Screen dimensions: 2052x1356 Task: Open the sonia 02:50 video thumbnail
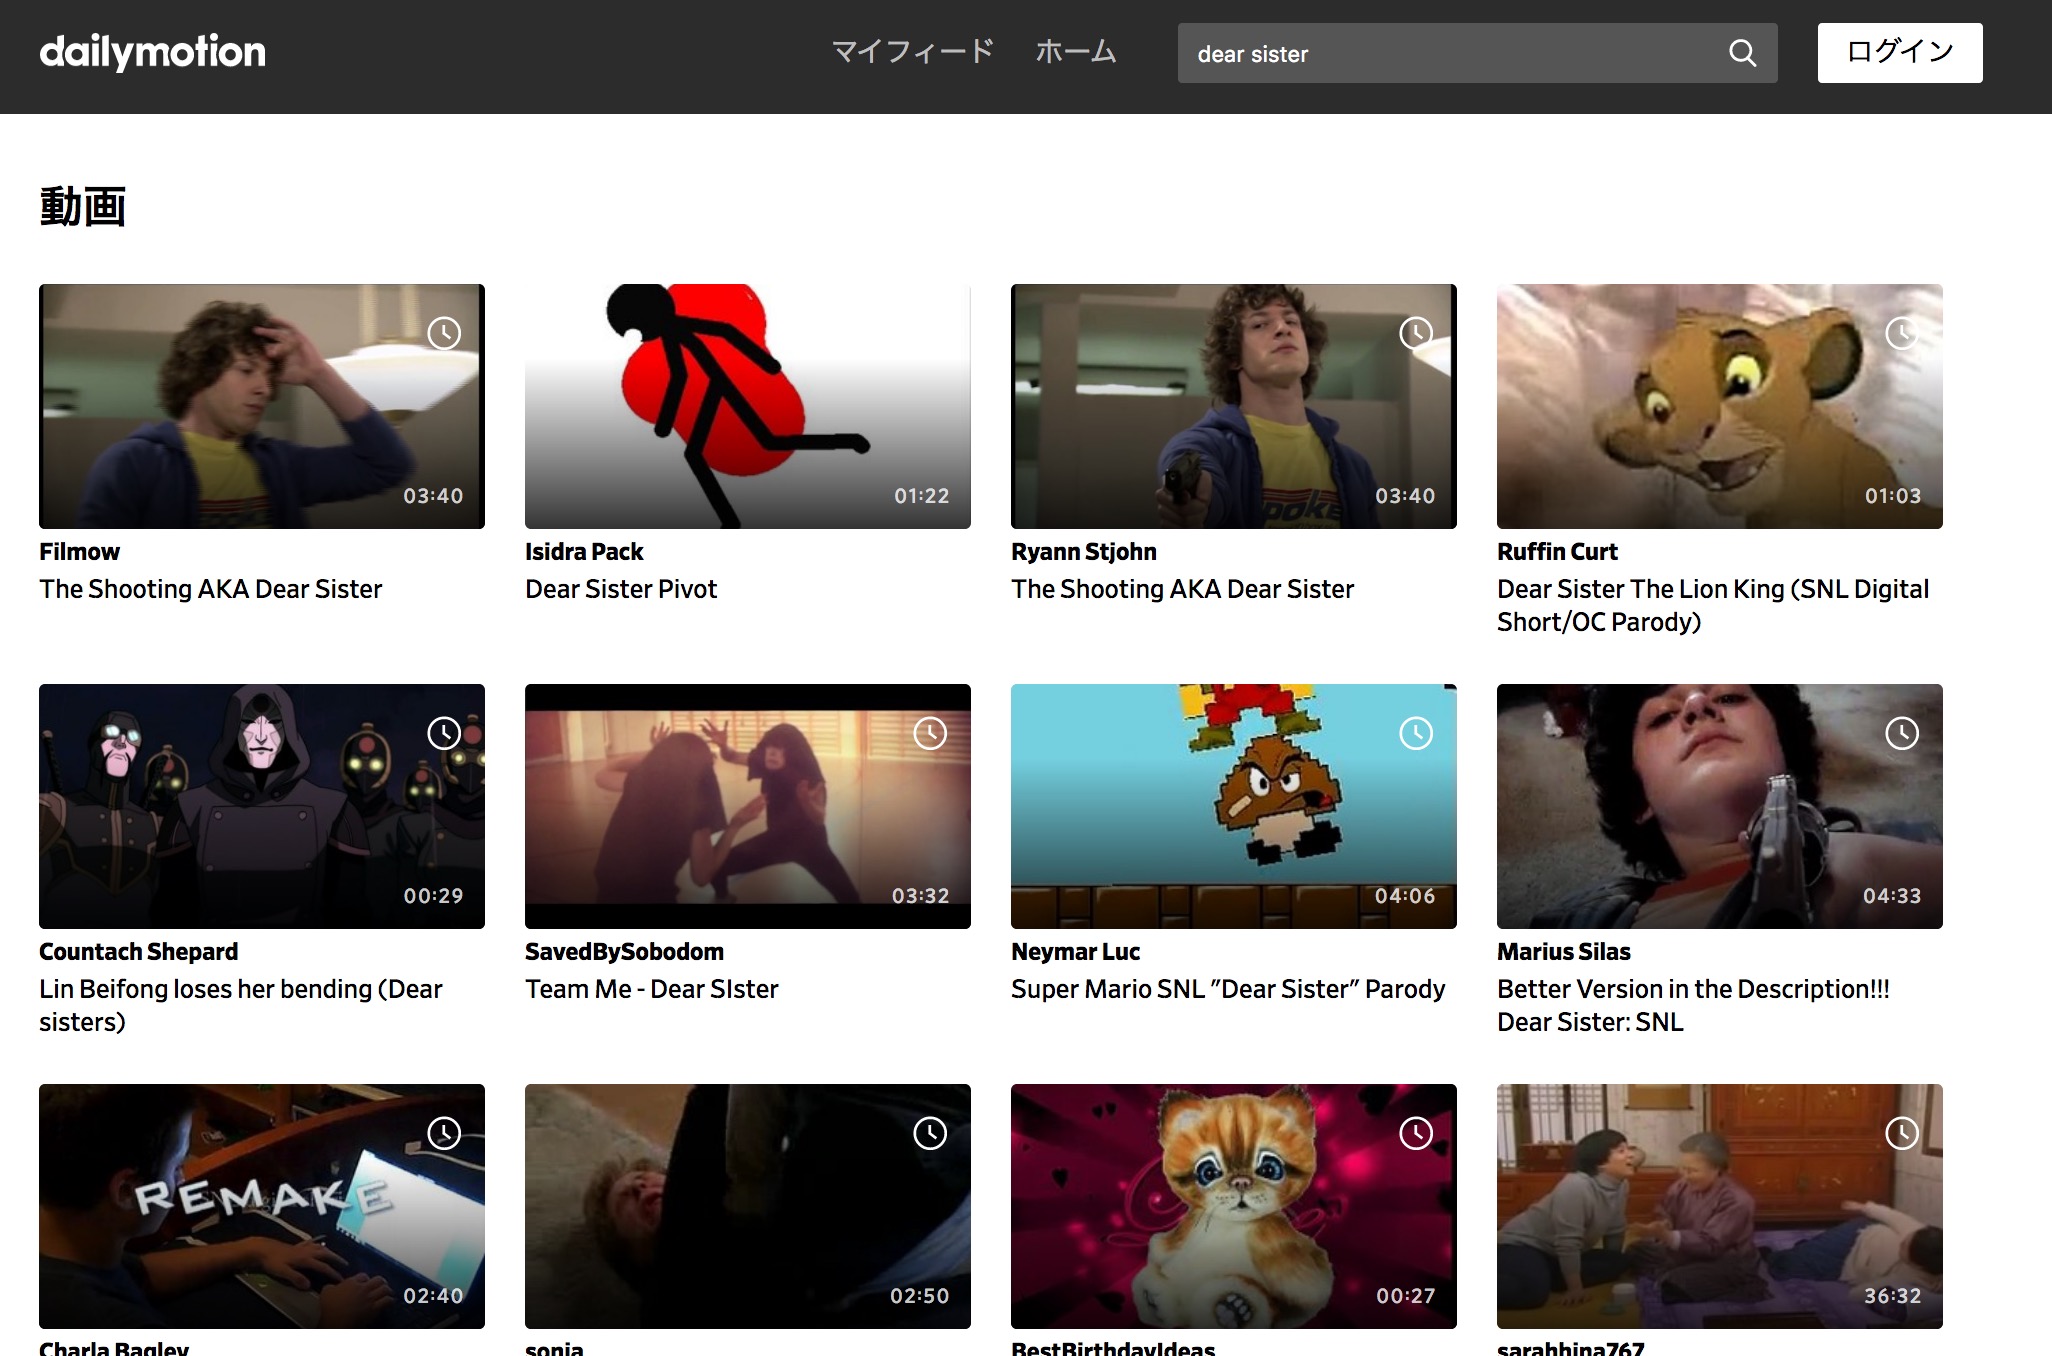[748, 1206]
